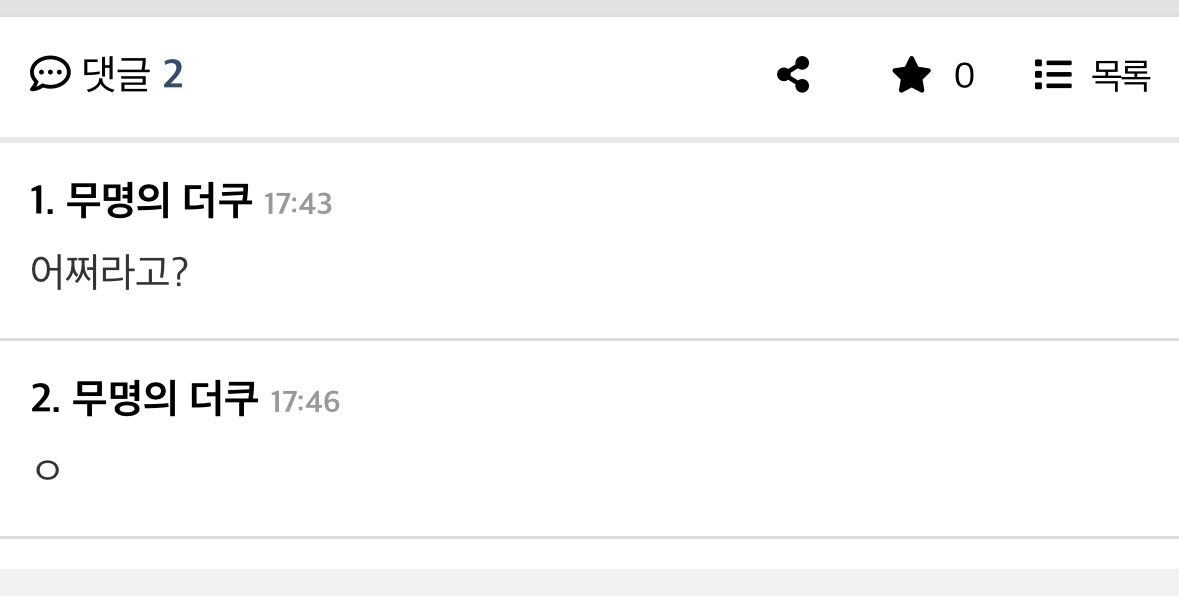Click the share icon
The image size is (1179, 596).
[793, 75]
